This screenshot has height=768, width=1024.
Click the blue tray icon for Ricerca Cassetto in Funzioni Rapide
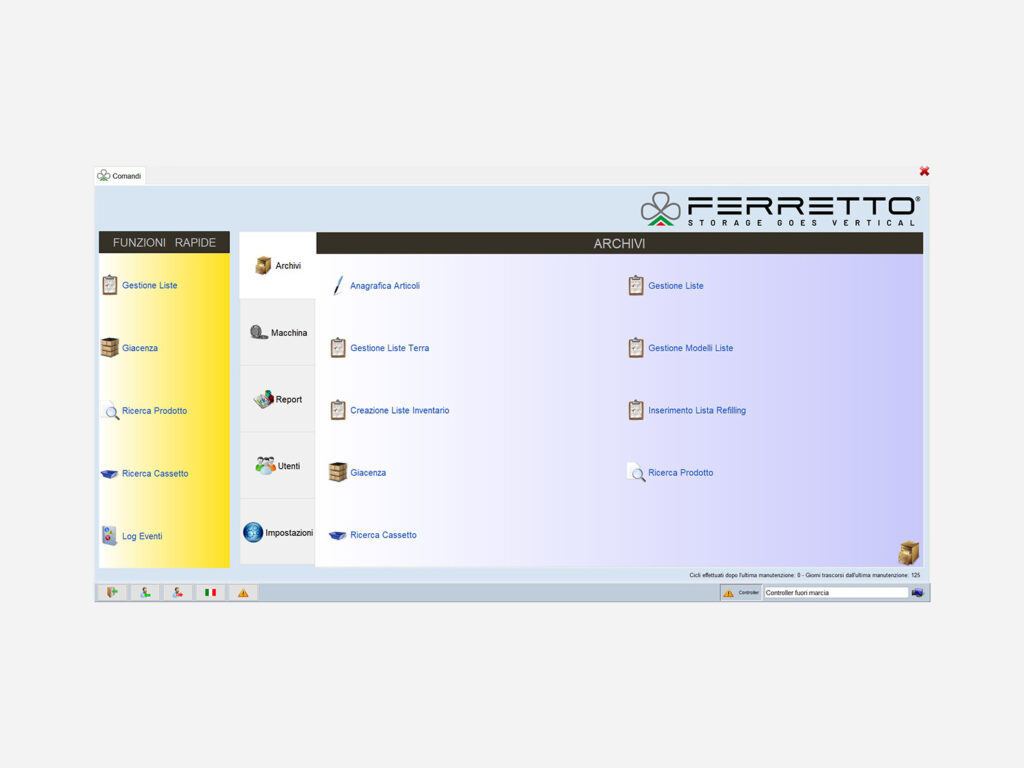tap(109, 473)
